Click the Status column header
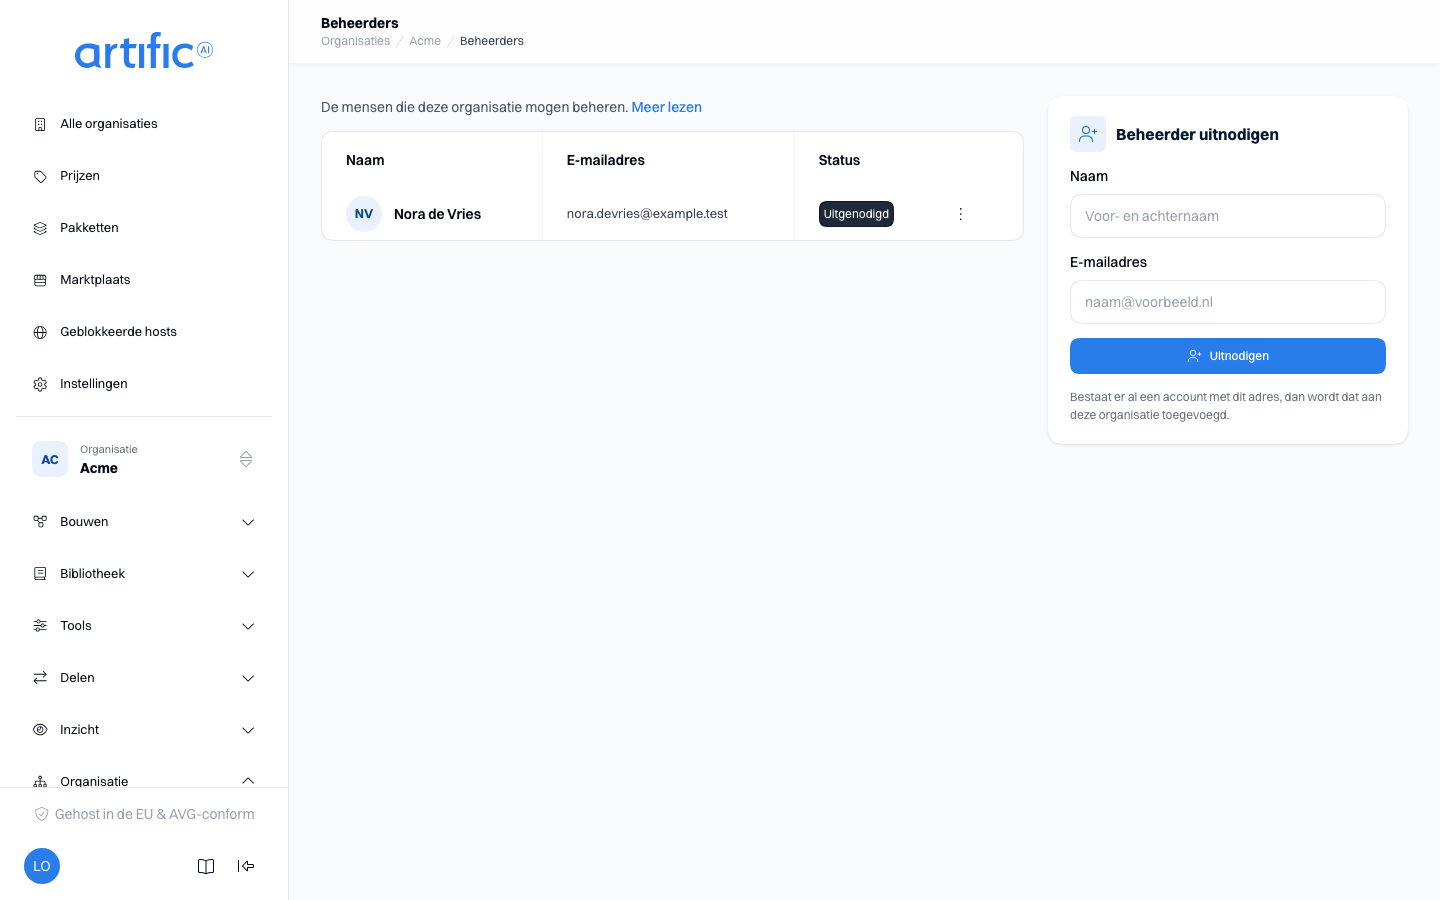 pos(839,160)
